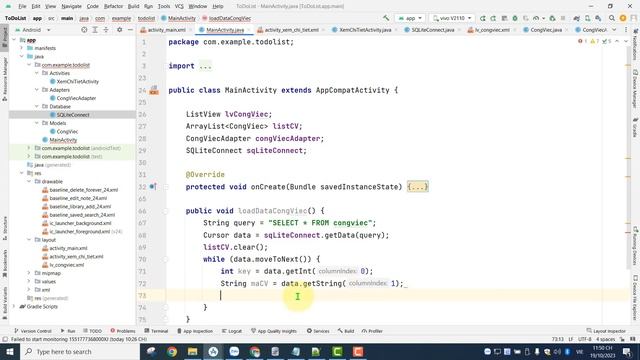Viewport: 640px width, 360px height.
Task: Expand the manifests folder
Action: click(x=22, y=48)
